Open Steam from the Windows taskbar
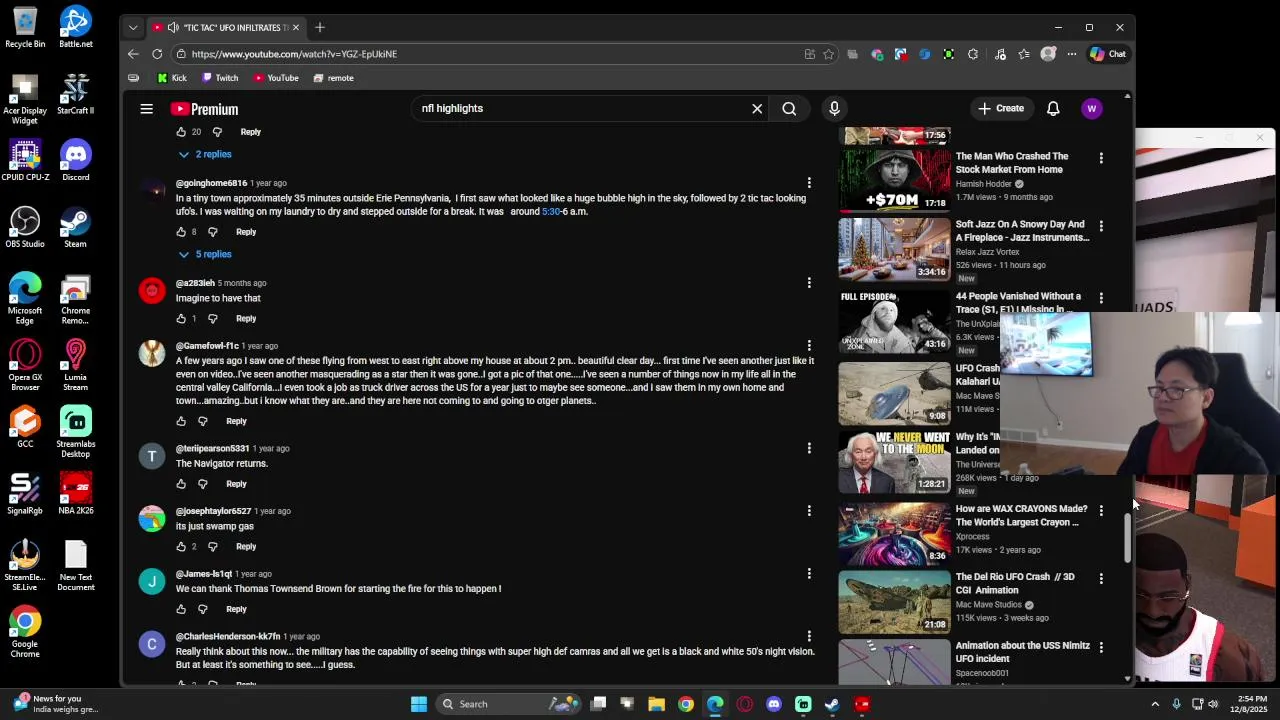This screenshot has height=720, width=1280. coord(832,704)
